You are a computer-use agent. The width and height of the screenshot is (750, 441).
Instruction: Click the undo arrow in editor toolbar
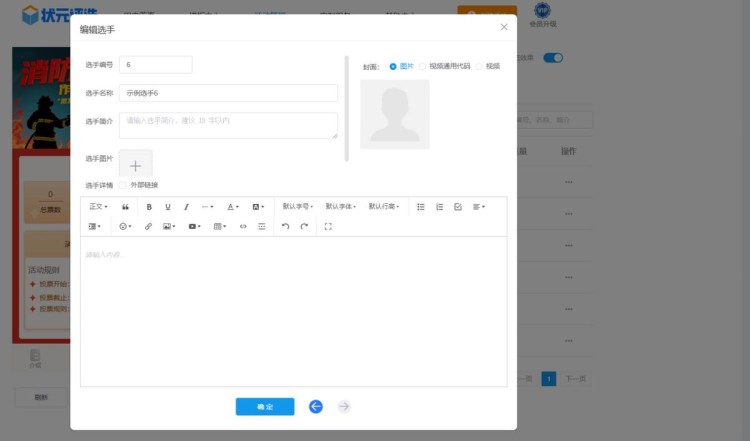[285, 227]
